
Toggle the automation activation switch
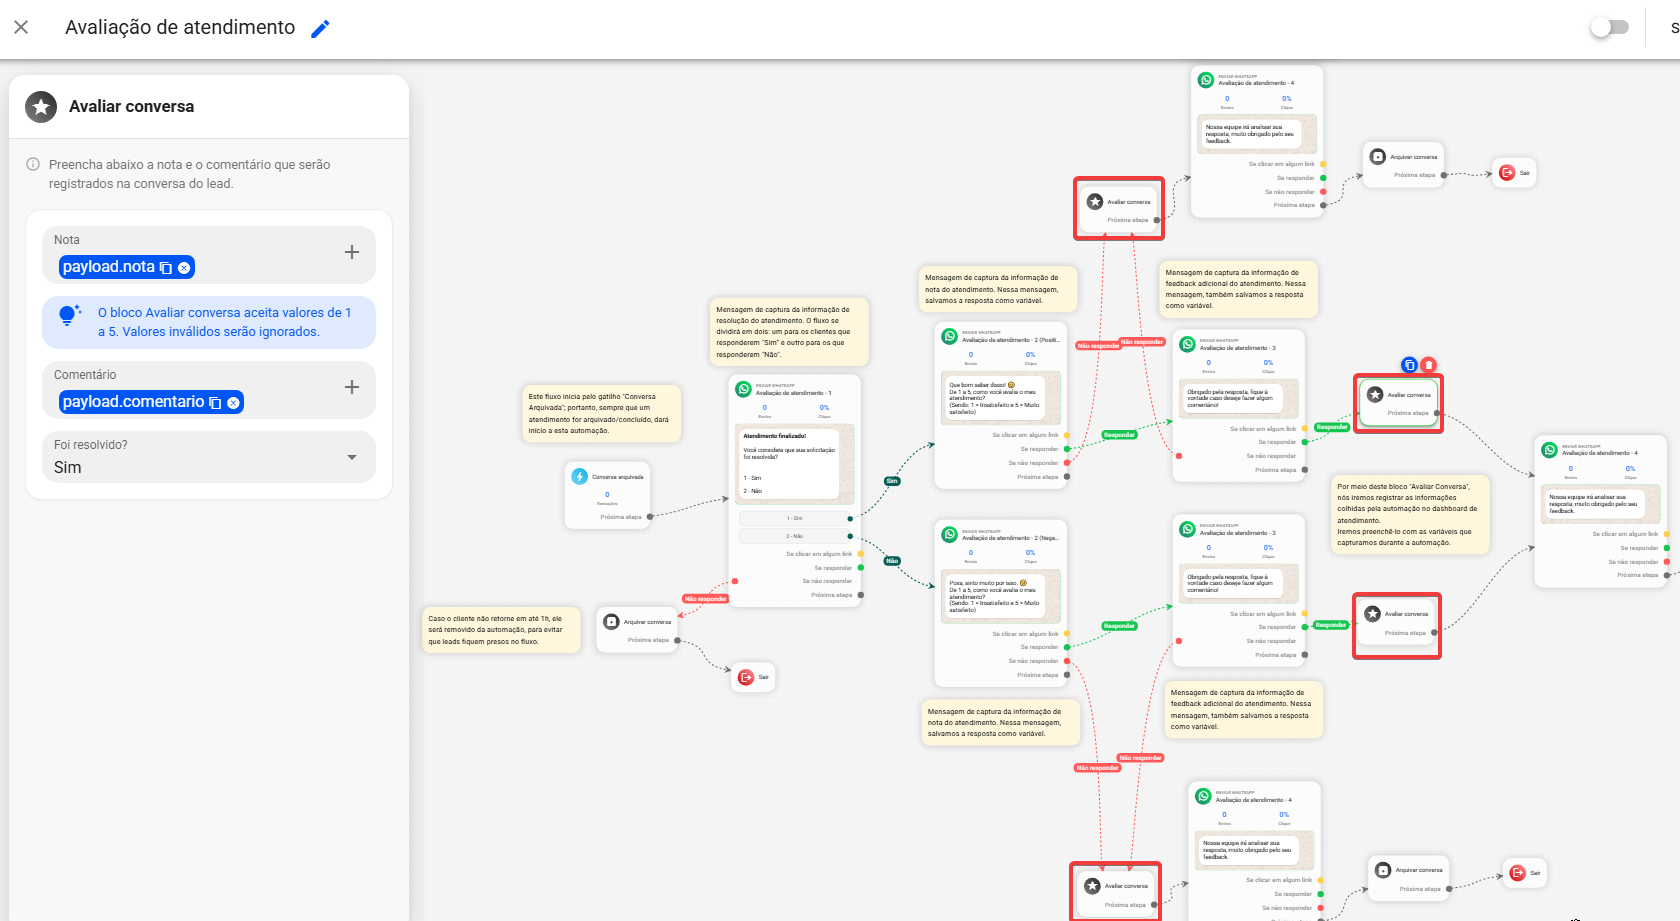pos(1610,27)
